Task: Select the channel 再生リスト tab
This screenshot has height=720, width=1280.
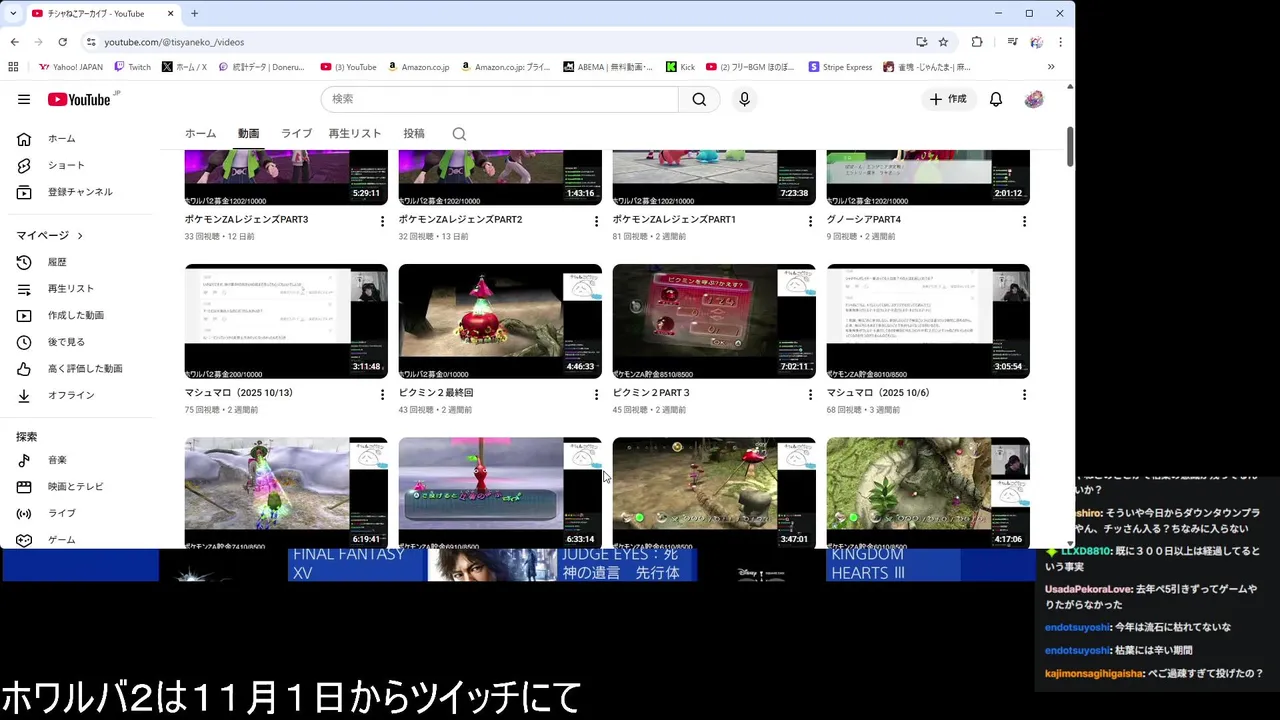Action: click(x=355, y=133)
